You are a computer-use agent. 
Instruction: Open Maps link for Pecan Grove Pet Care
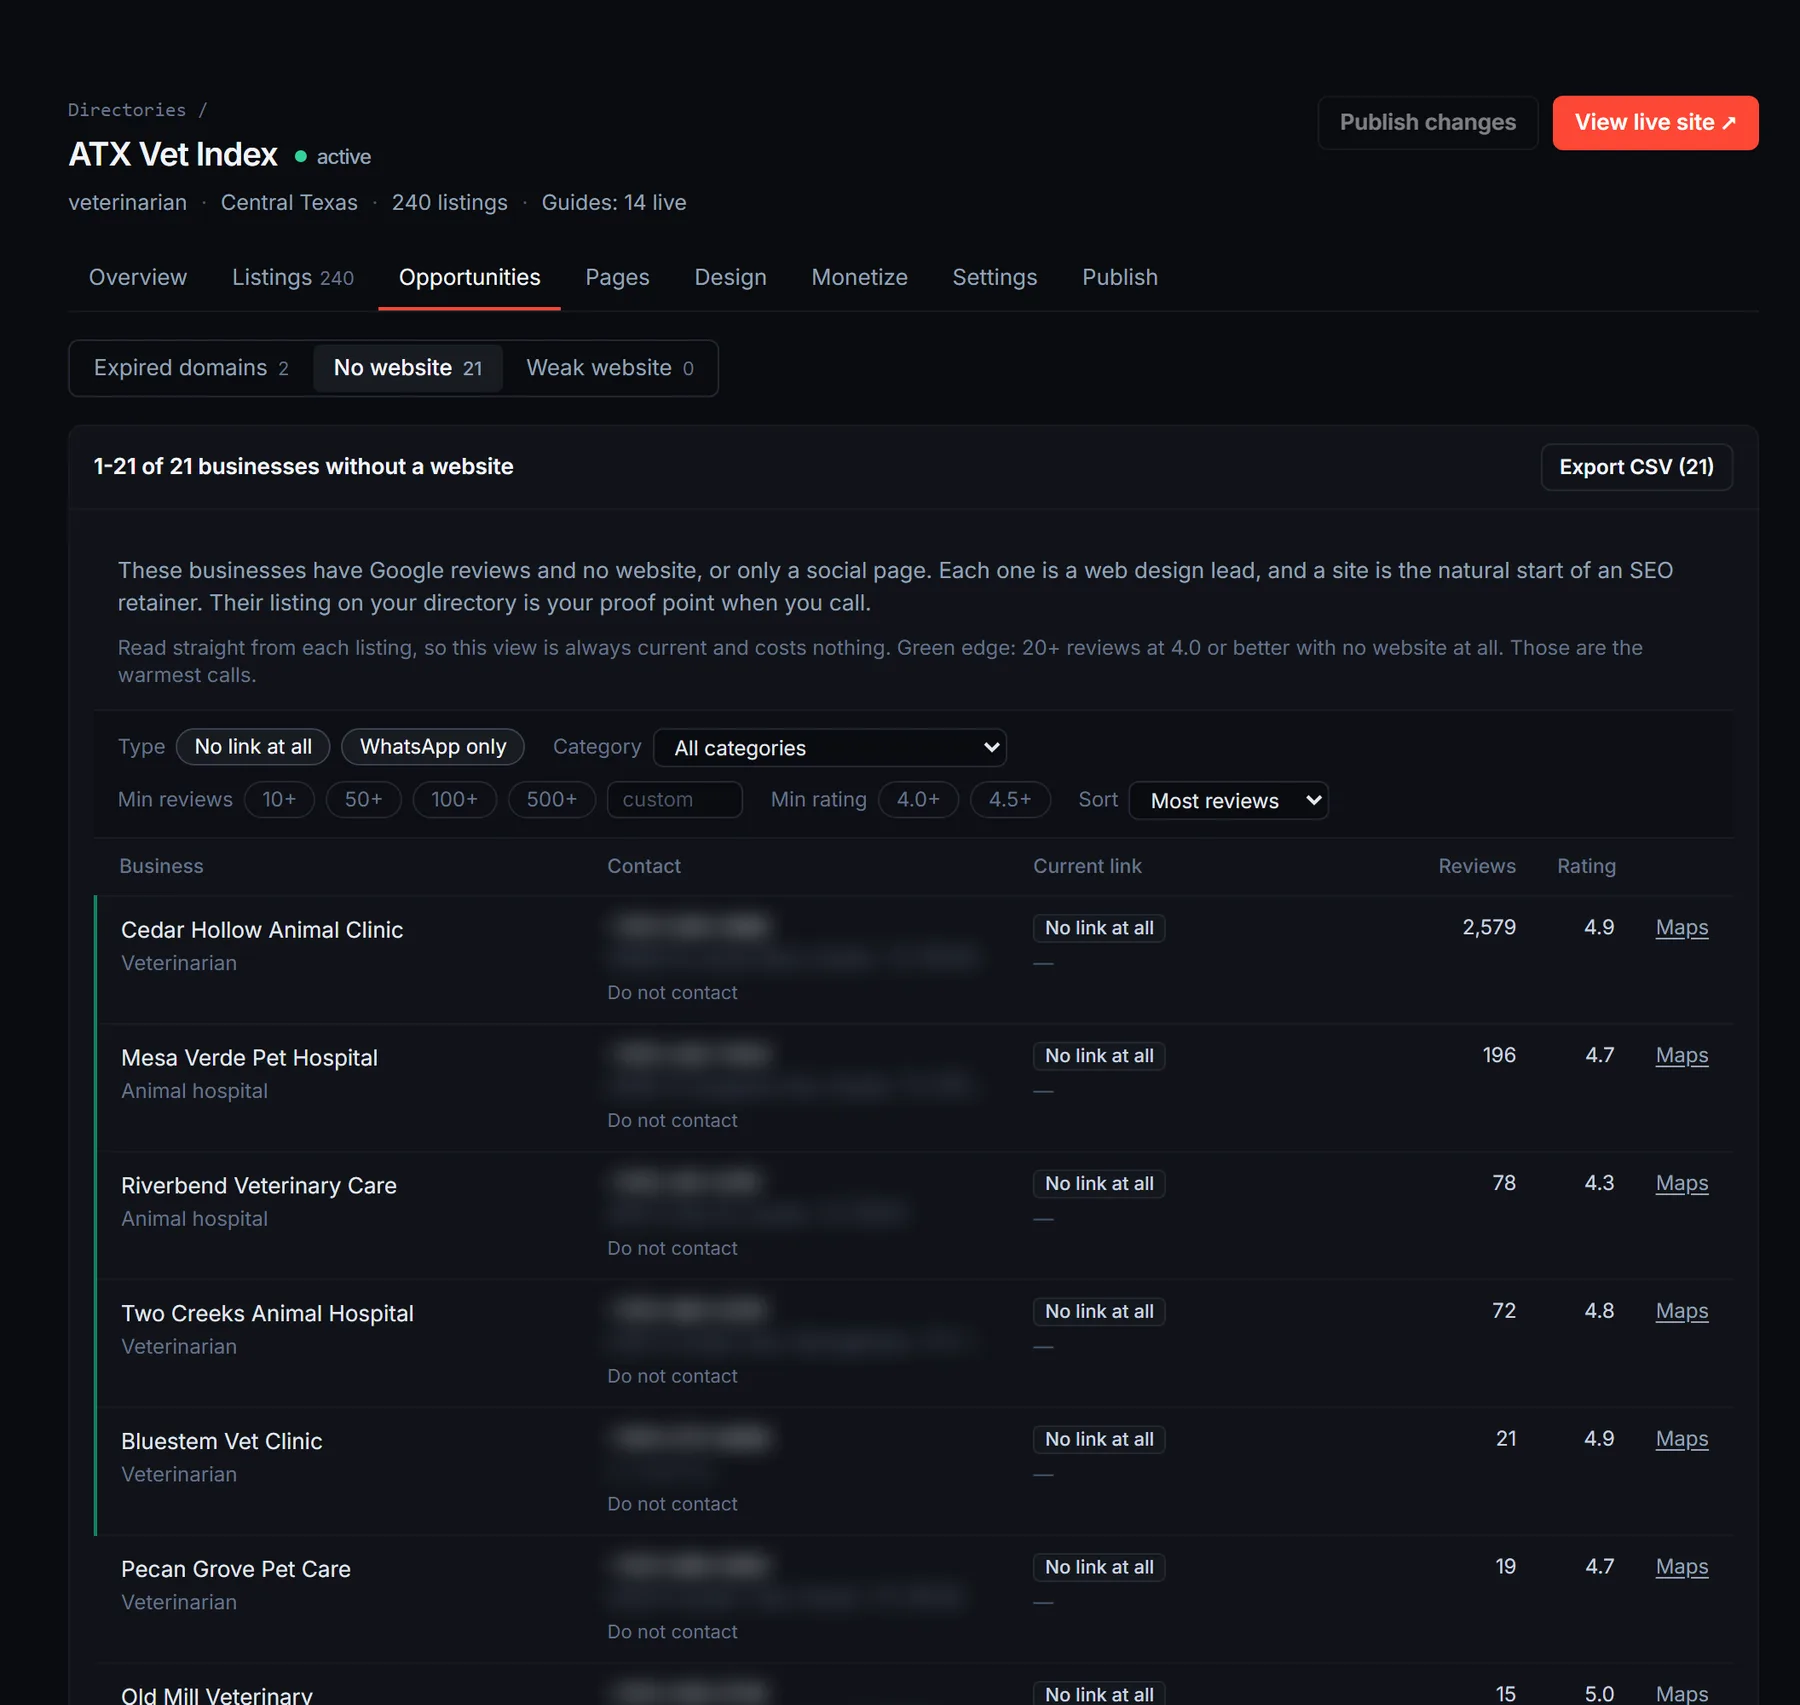(1681, 1568)
